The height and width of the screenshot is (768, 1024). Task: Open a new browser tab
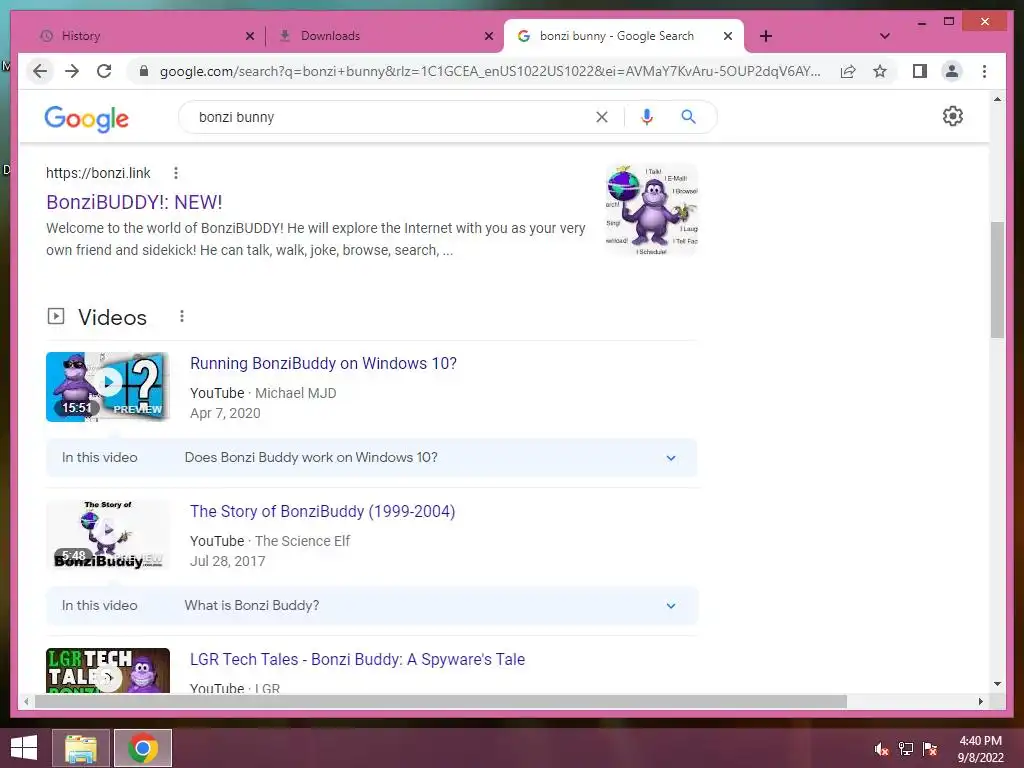pos(766,36)
